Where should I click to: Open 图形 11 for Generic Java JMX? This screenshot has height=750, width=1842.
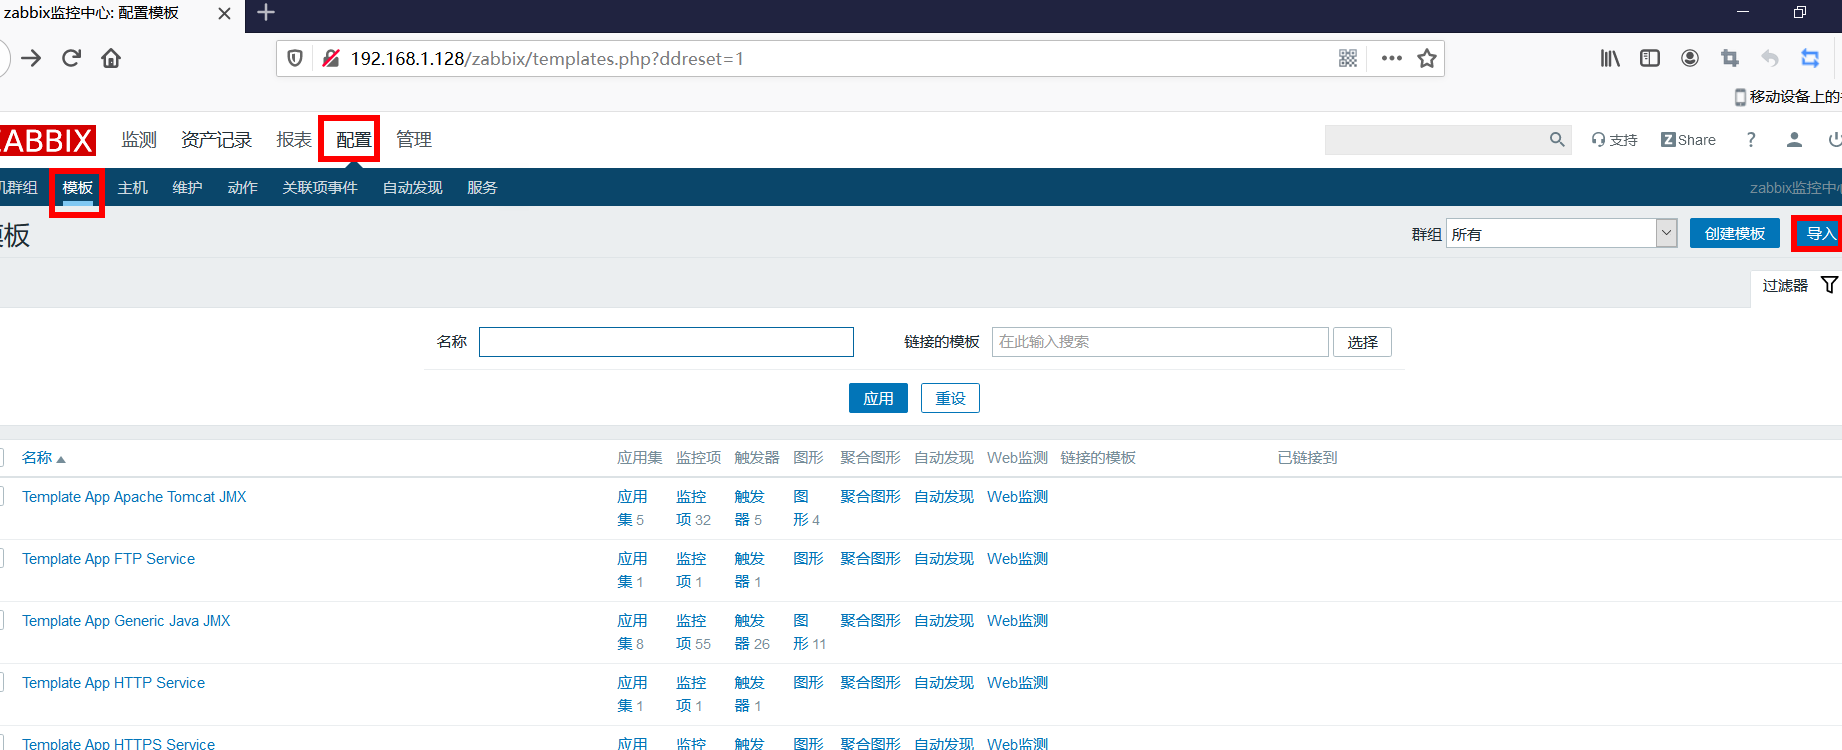pyautogui.click(x=810, y=632)
